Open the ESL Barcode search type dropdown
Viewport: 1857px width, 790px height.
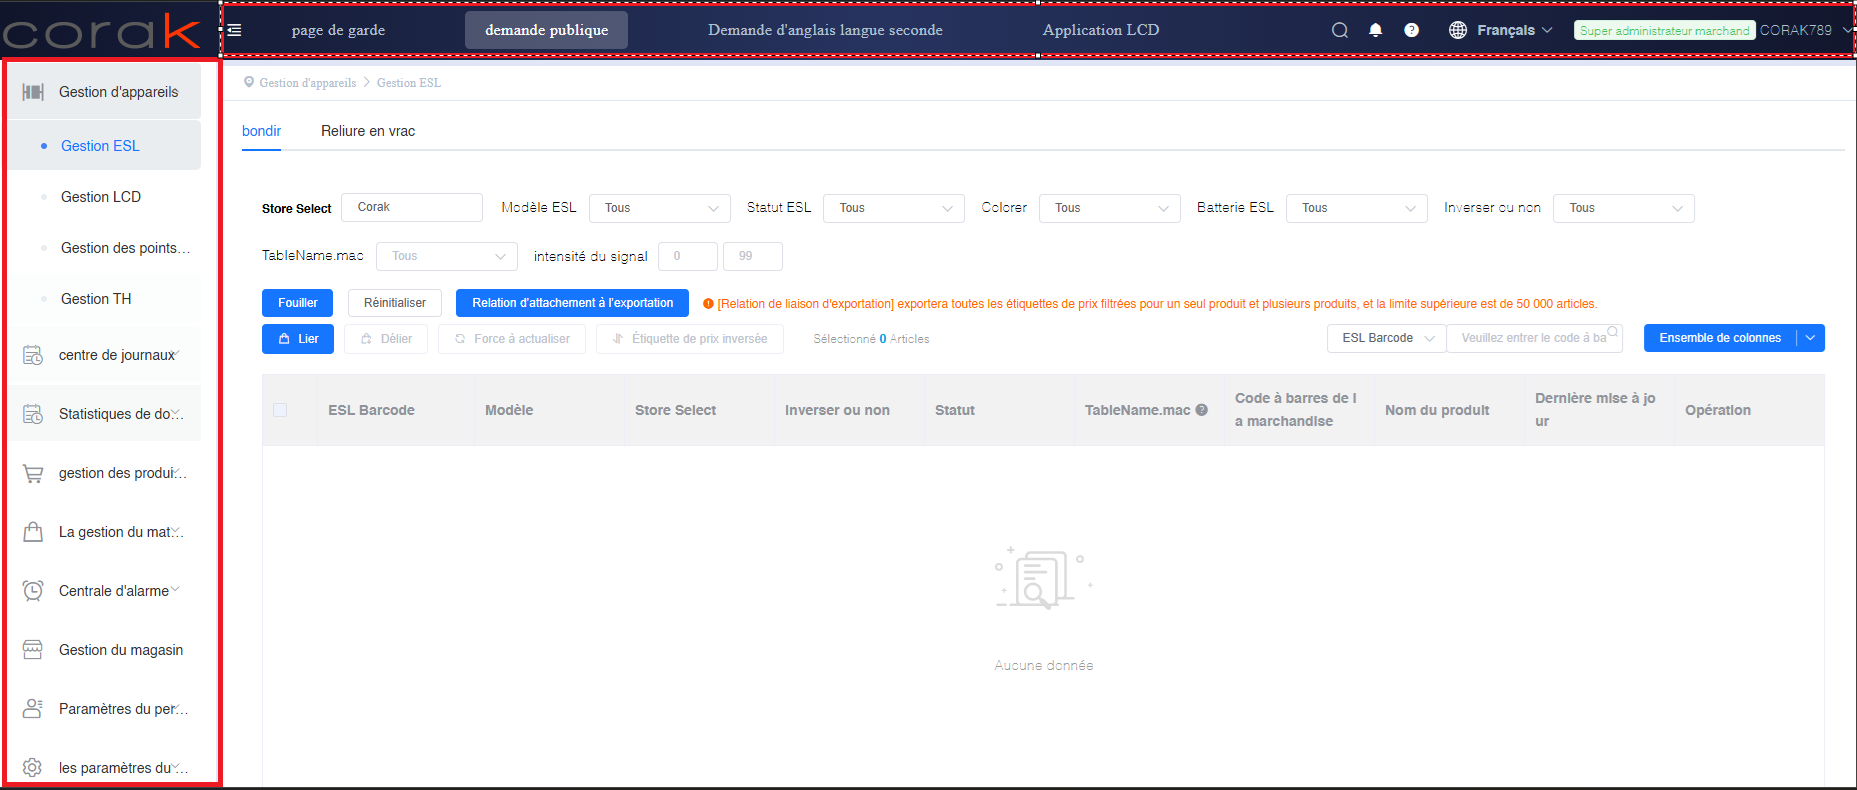(1387, 338)
